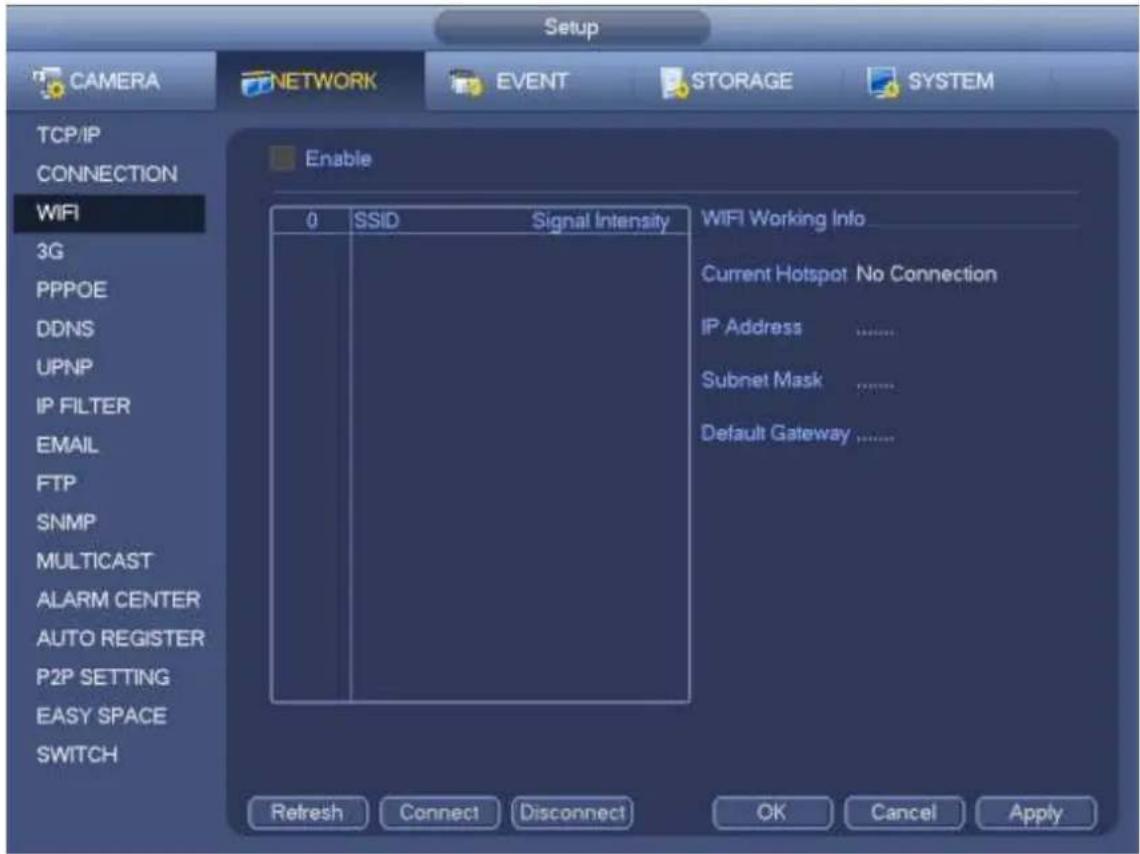The height and width of the screenshot is (854, 1140).
Task: Click the 0 count column header
Action: [311, 220]
